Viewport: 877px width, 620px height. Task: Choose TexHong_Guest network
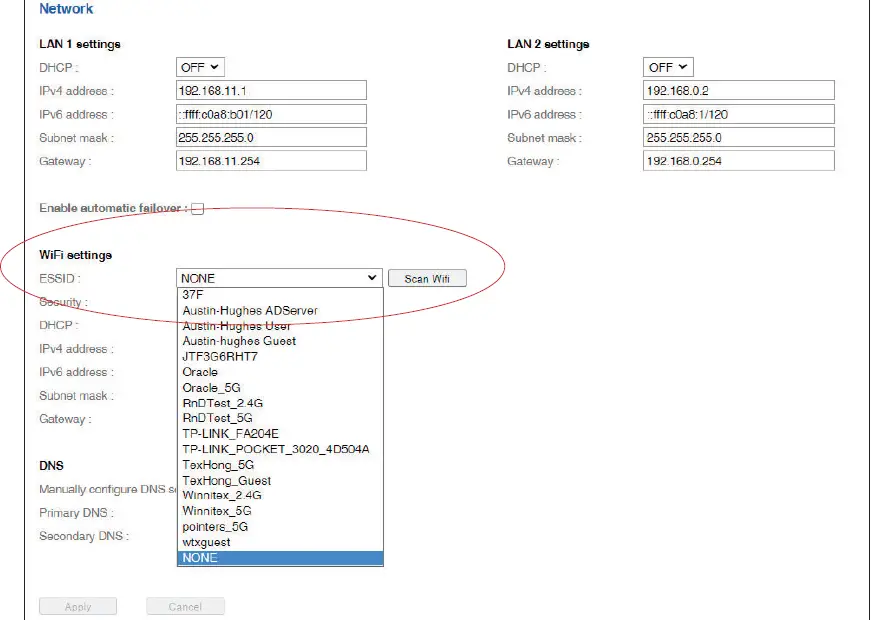point(280,481)
